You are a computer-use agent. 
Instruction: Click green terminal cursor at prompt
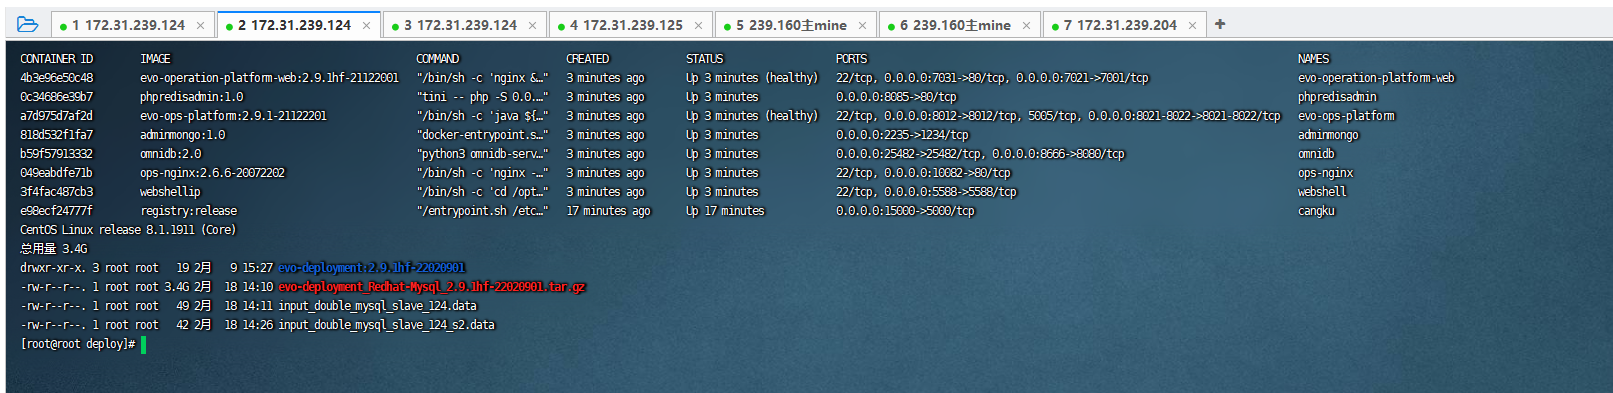(144, 344)
